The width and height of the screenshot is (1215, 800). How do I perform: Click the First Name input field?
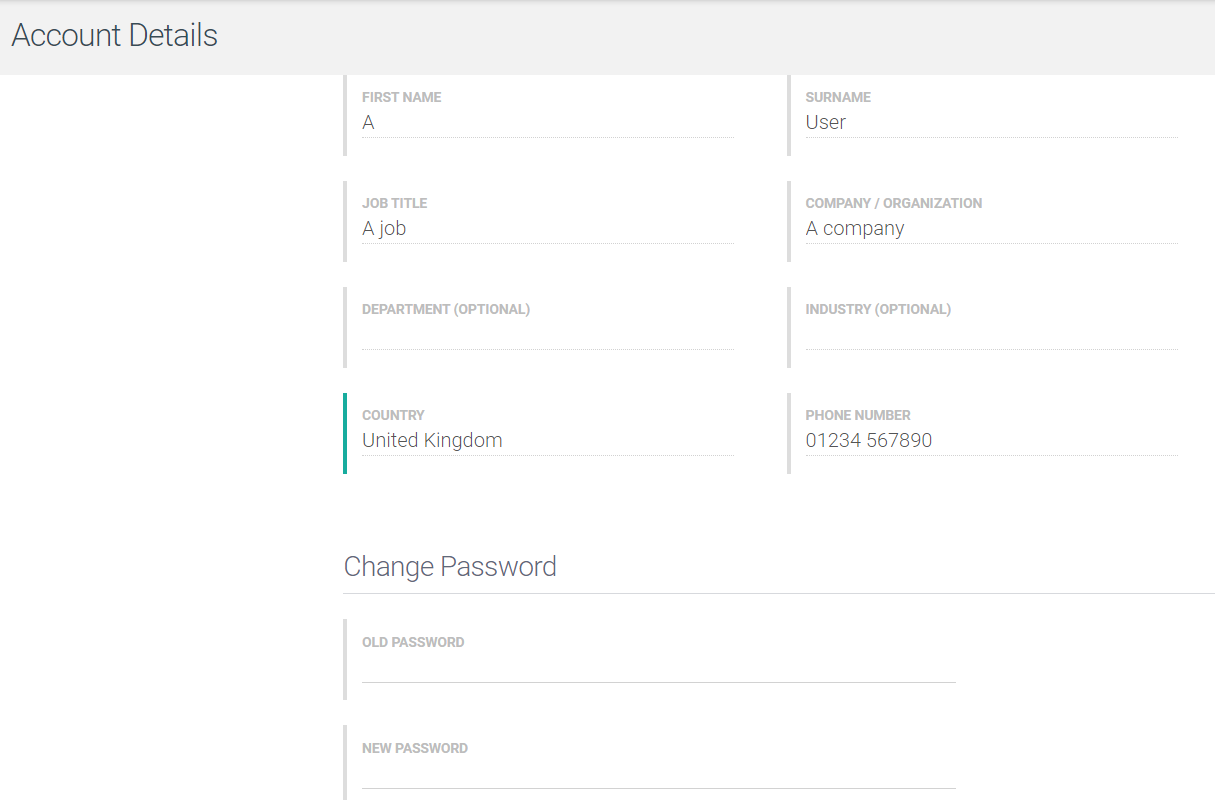coord(547,122)
